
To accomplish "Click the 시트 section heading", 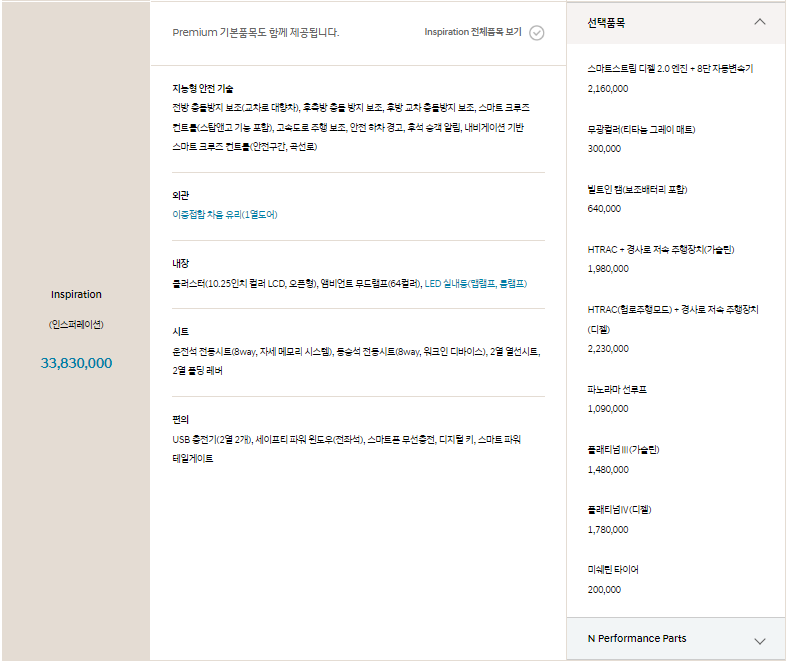I will point(181,332).
